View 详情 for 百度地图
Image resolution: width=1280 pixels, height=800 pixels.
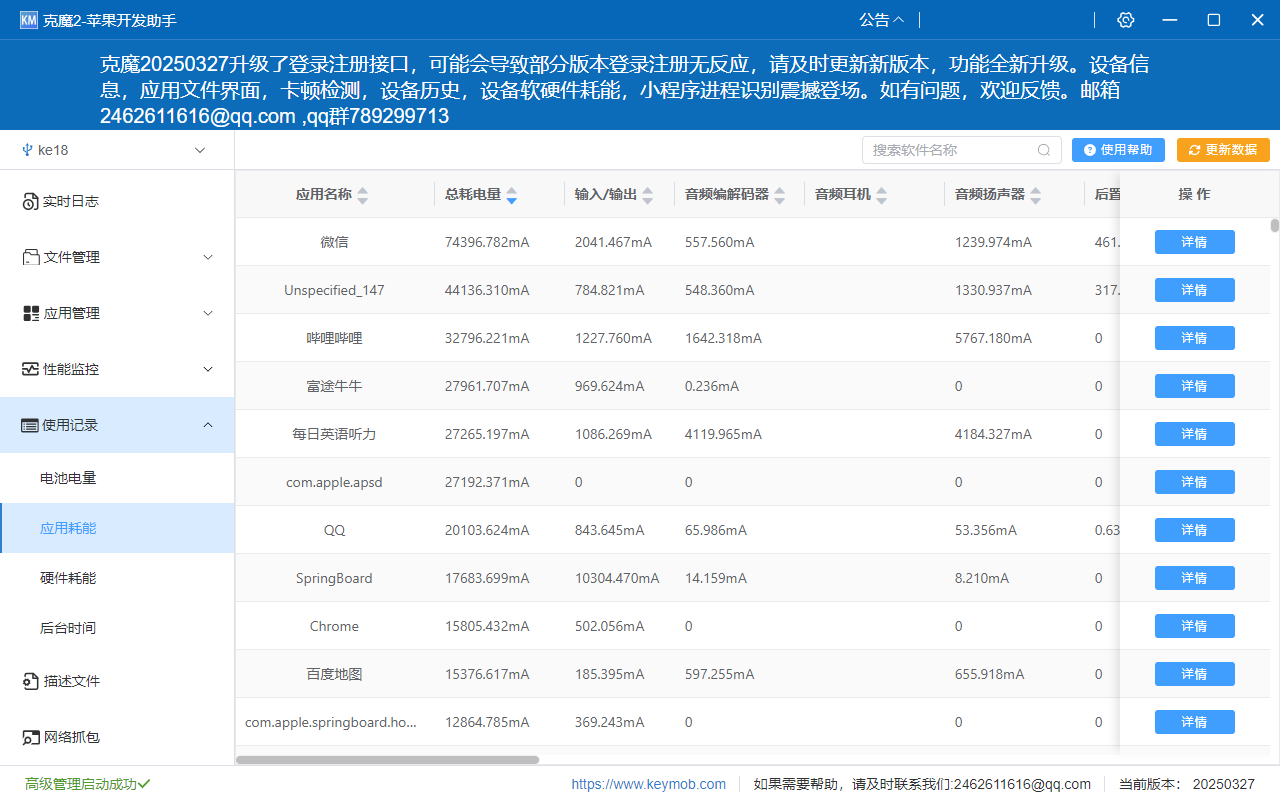tap(1194, 674)
